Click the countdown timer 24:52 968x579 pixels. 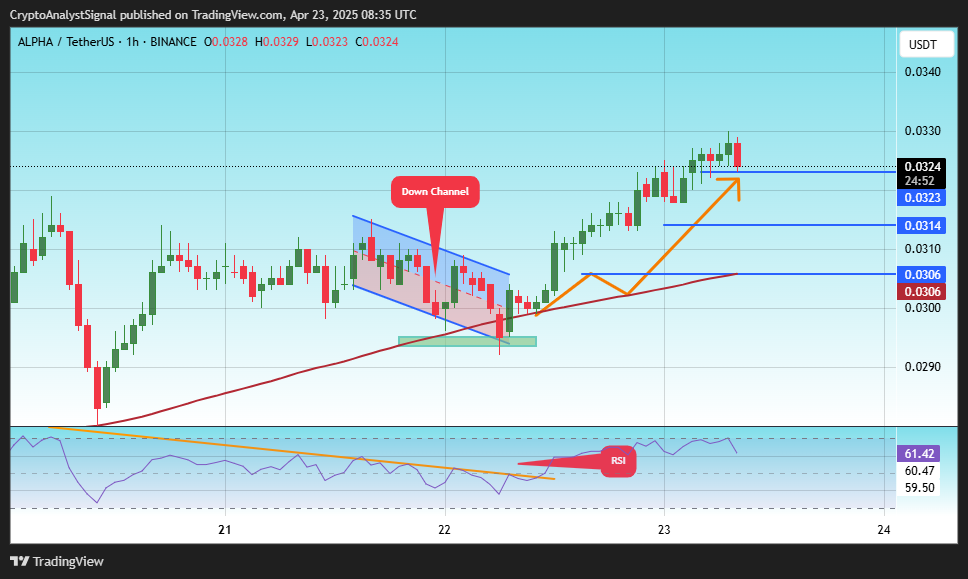coord(919,181)
